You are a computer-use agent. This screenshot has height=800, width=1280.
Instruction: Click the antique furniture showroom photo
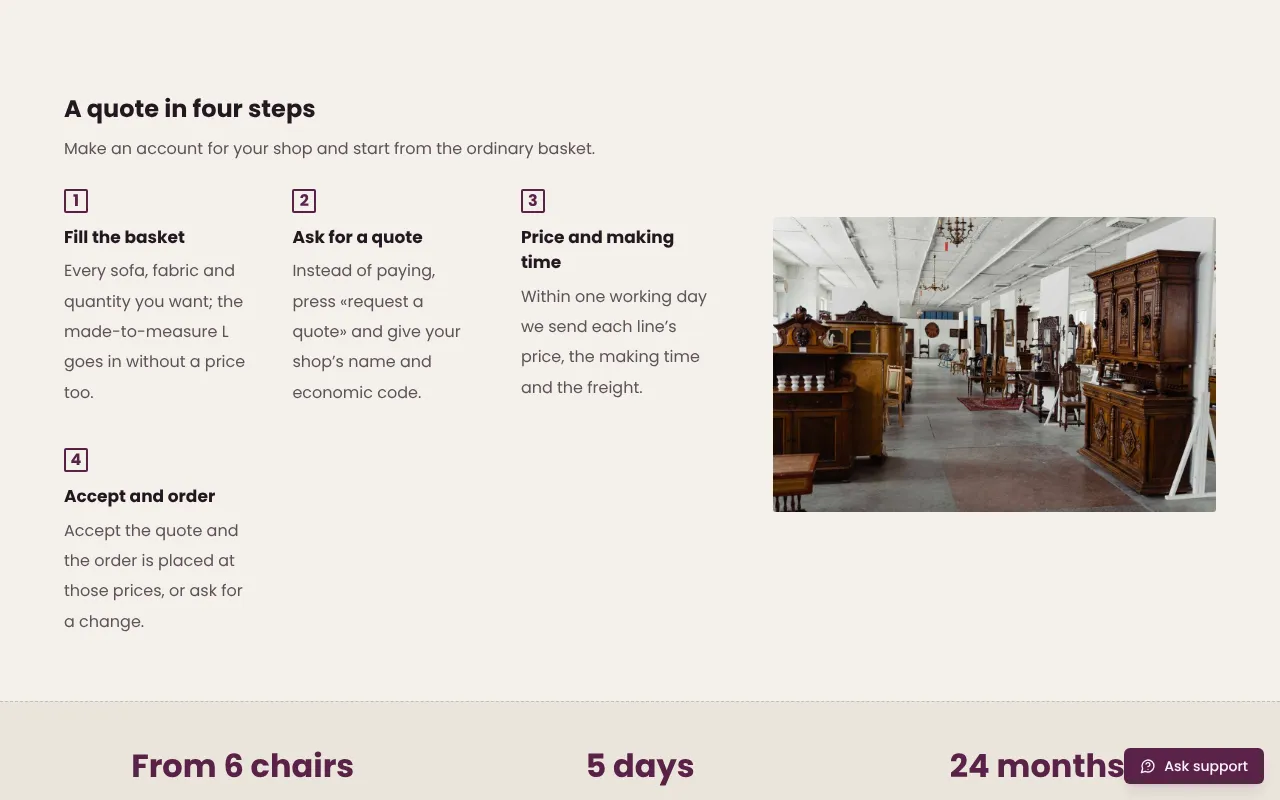pos(994,364)
